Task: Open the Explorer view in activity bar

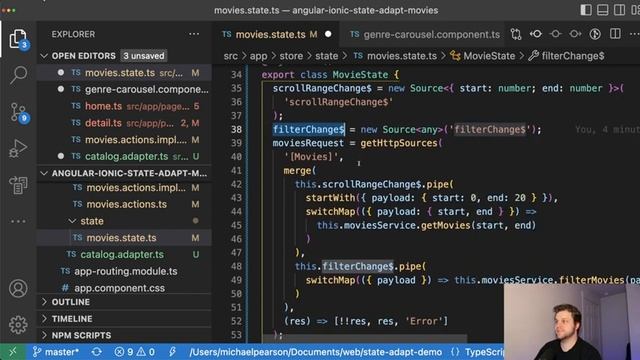Action: 18,40
